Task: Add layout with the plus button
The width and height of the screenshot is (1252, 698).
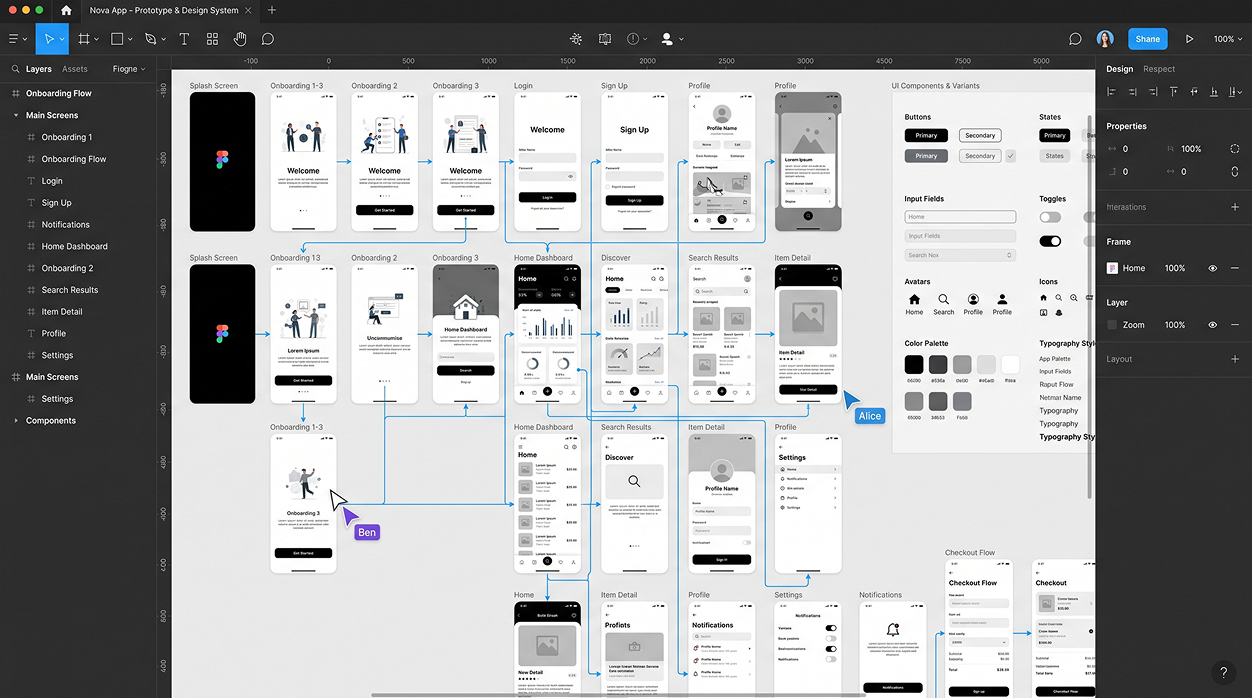Action: click(1235, 359)
